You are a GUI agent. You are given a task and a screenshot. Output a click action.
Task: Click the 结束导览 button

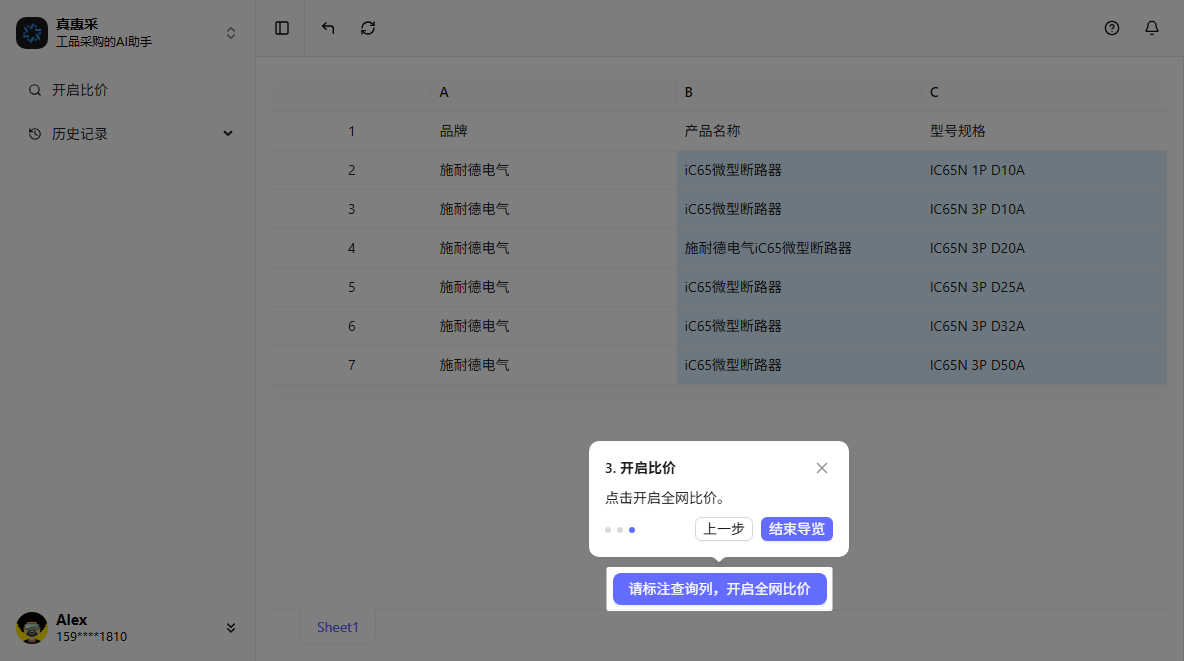pos(797,529)
